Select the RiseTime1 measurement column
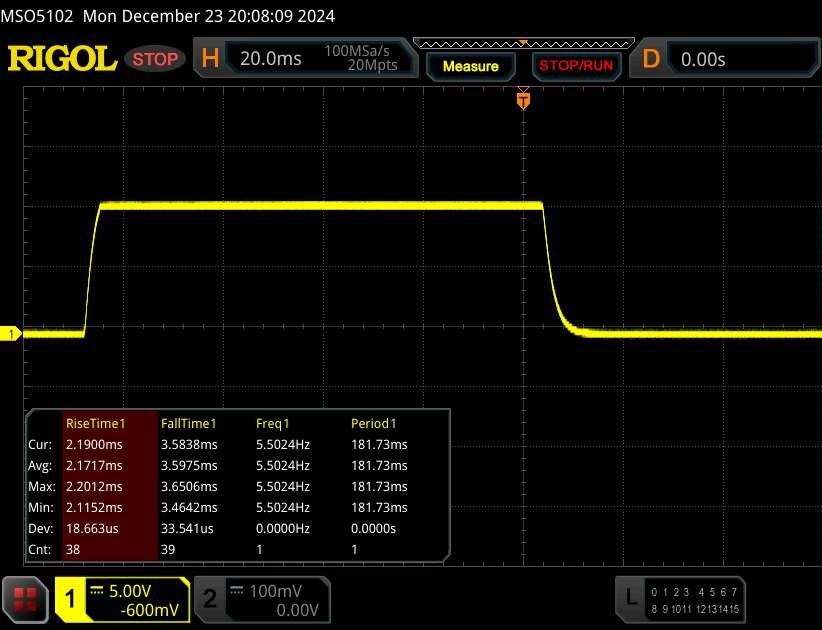822x630 pixels. (x=94, y=424)
